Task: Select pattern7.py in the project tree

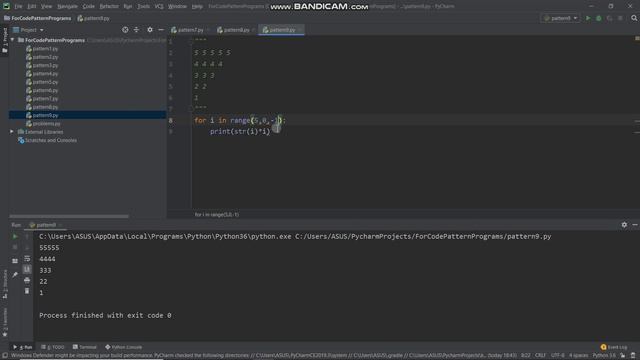Action: pyautogui.click(x=45, y=98)
